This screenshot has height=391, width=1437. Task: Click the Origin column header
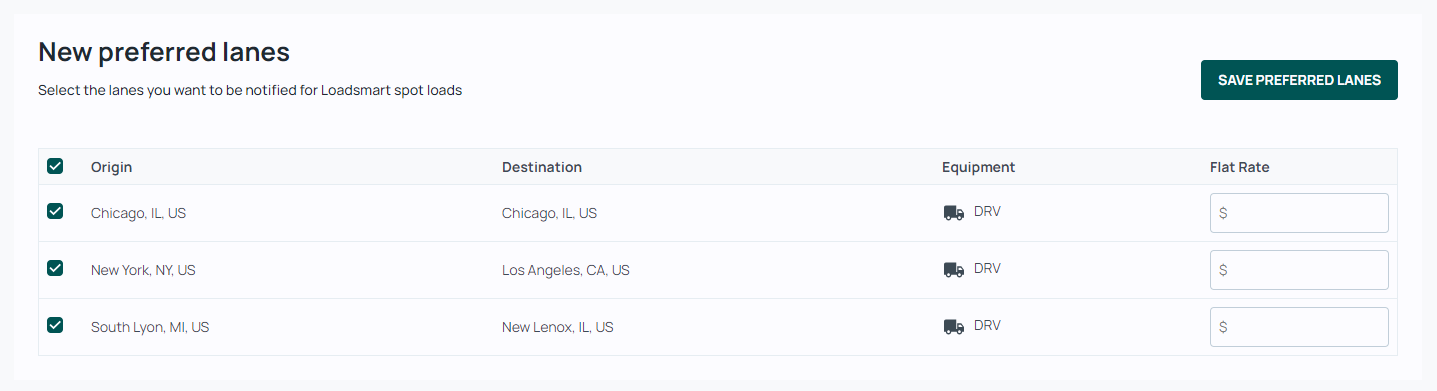(x=111, y=167)
